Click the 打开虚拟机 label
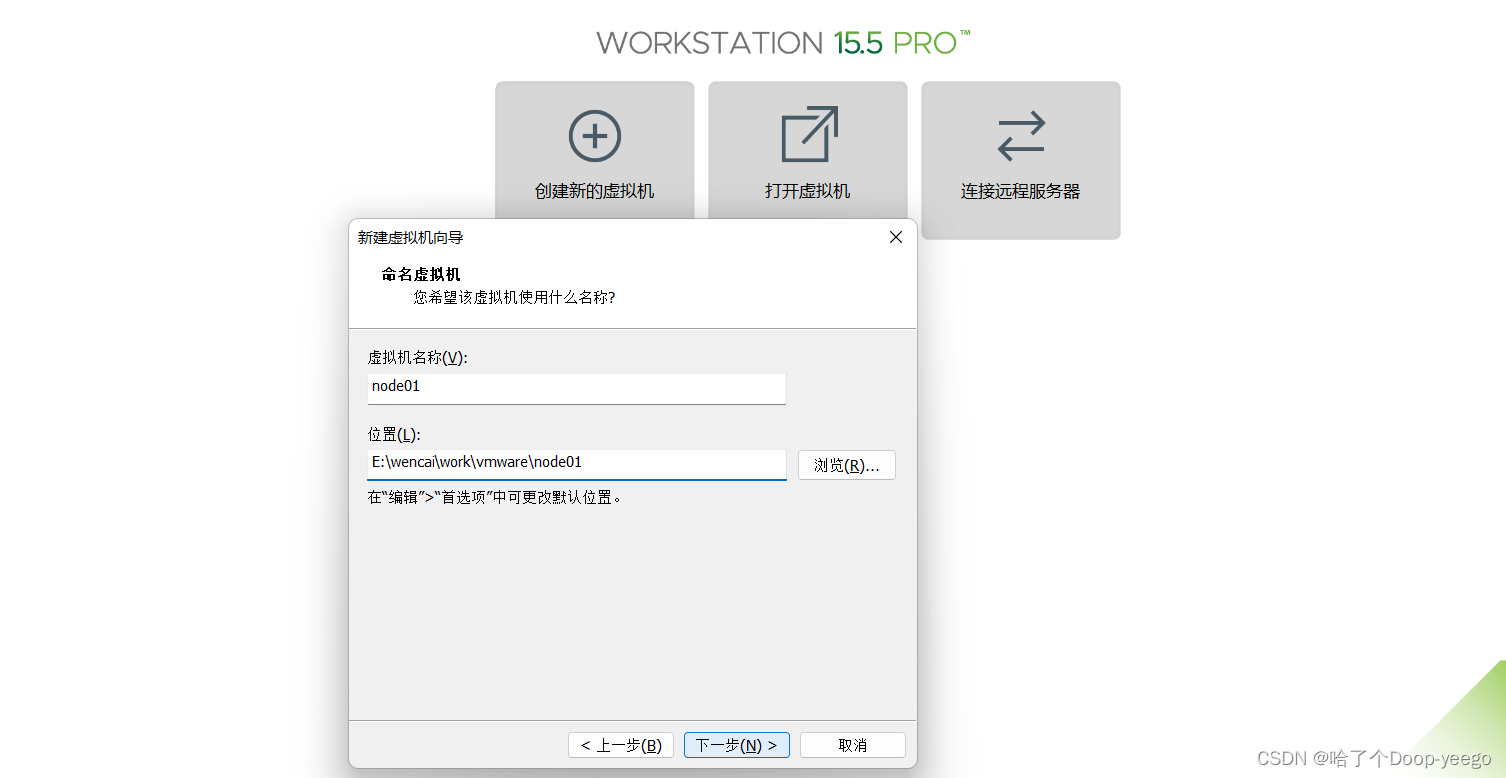This screenshot has width=1506, height=778. (808, 191)
